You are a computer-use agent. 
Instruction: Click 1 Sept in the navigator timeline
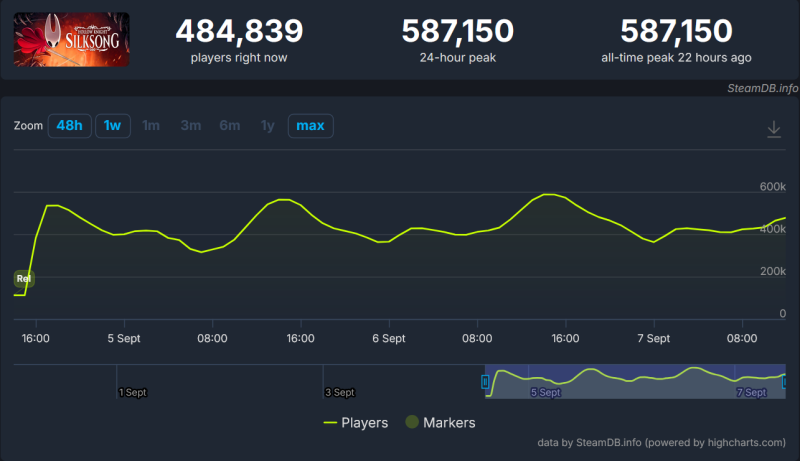coord(132,393)
